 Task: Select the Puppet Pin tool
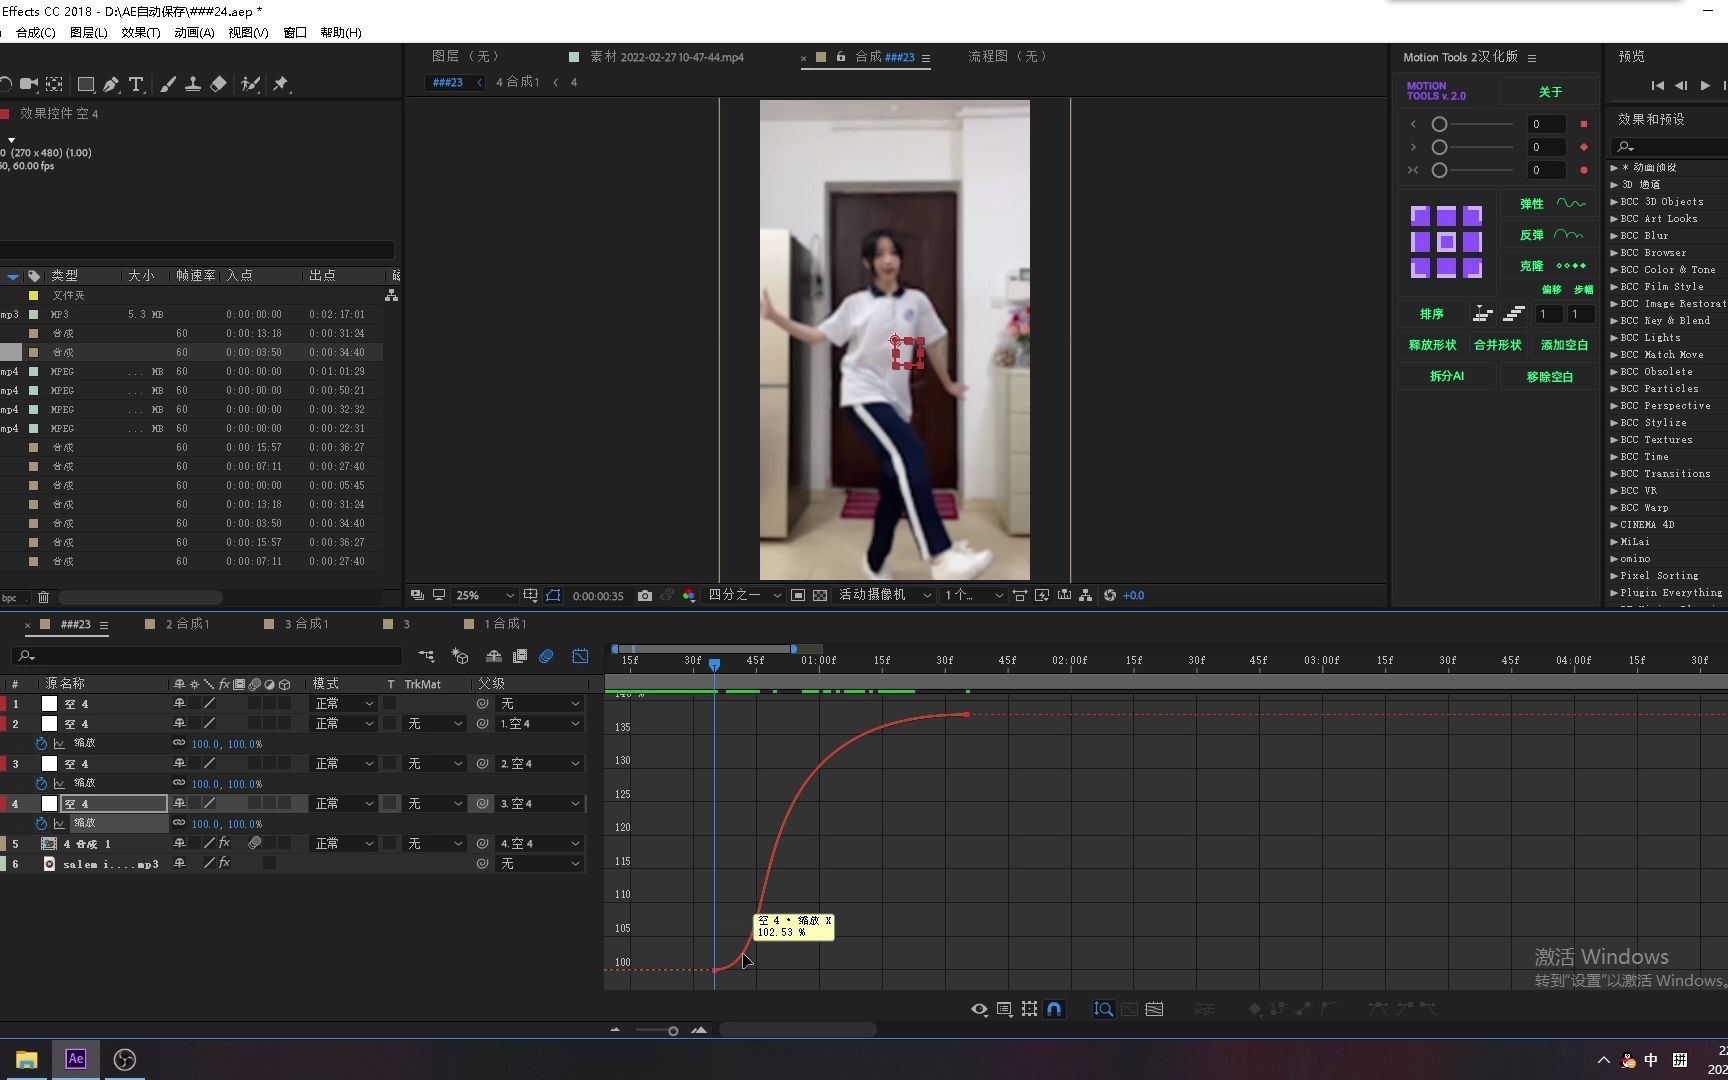point(281,85)
